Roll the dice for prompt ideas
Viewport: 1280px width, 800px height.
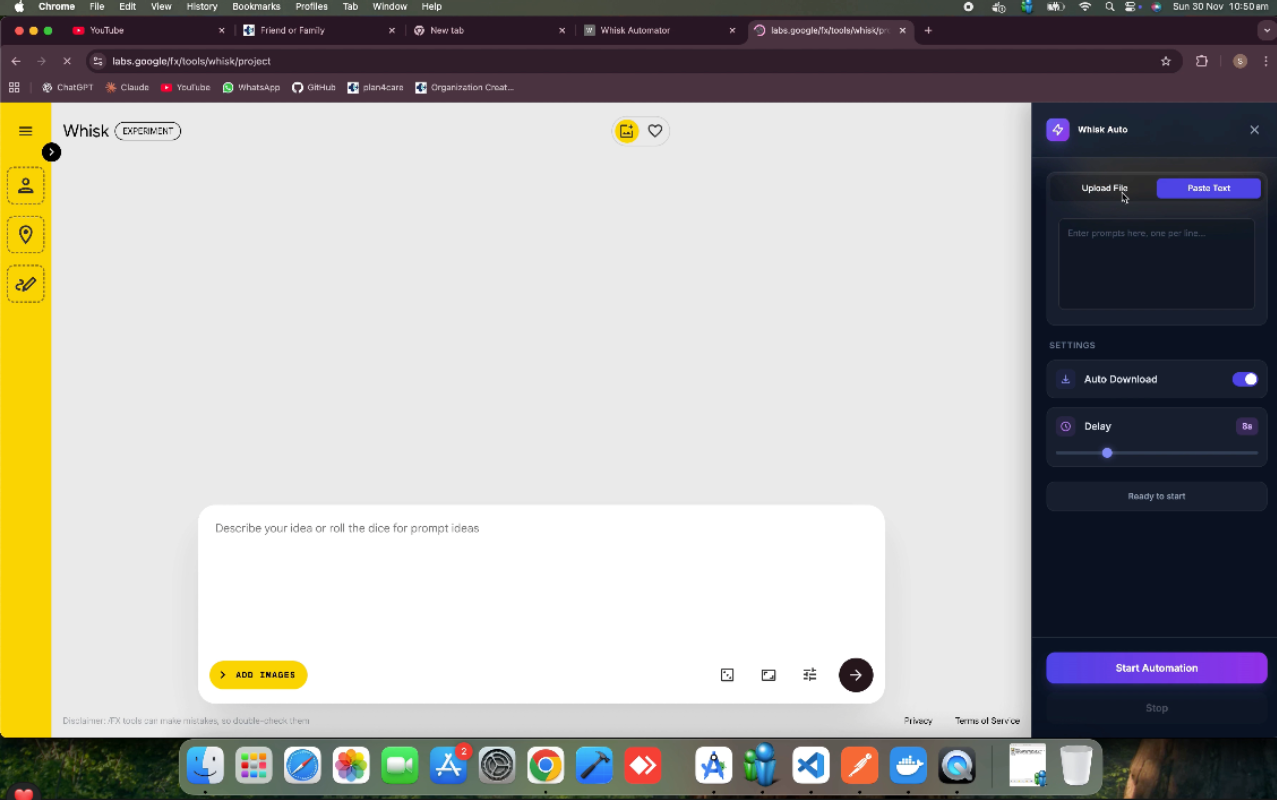point(727,675)
